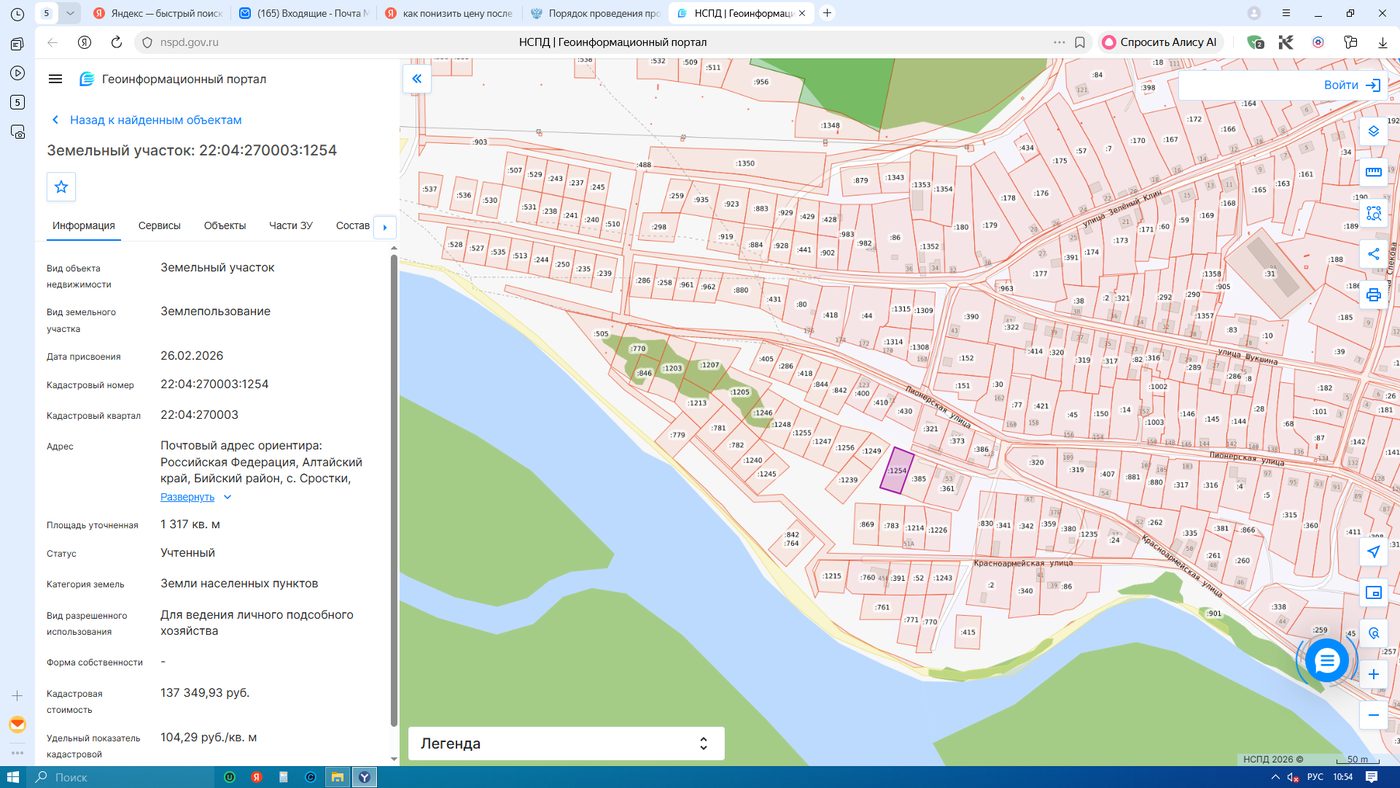
Task: Open the map layers icon
Action: [1373, 133]
